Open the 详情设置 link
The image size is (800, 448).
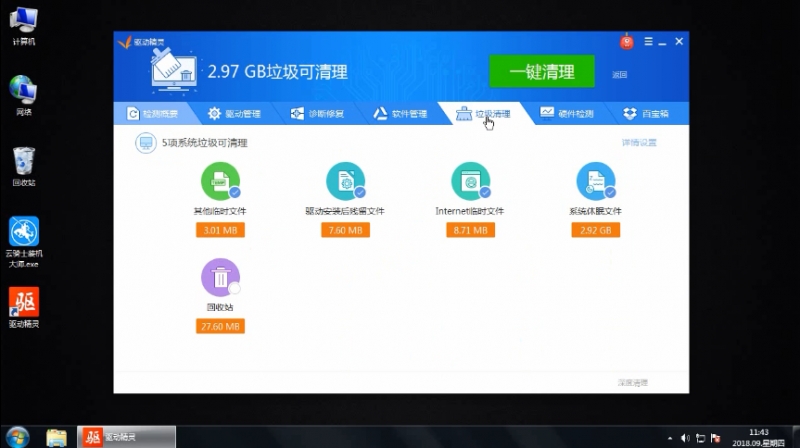click(639, 142)
